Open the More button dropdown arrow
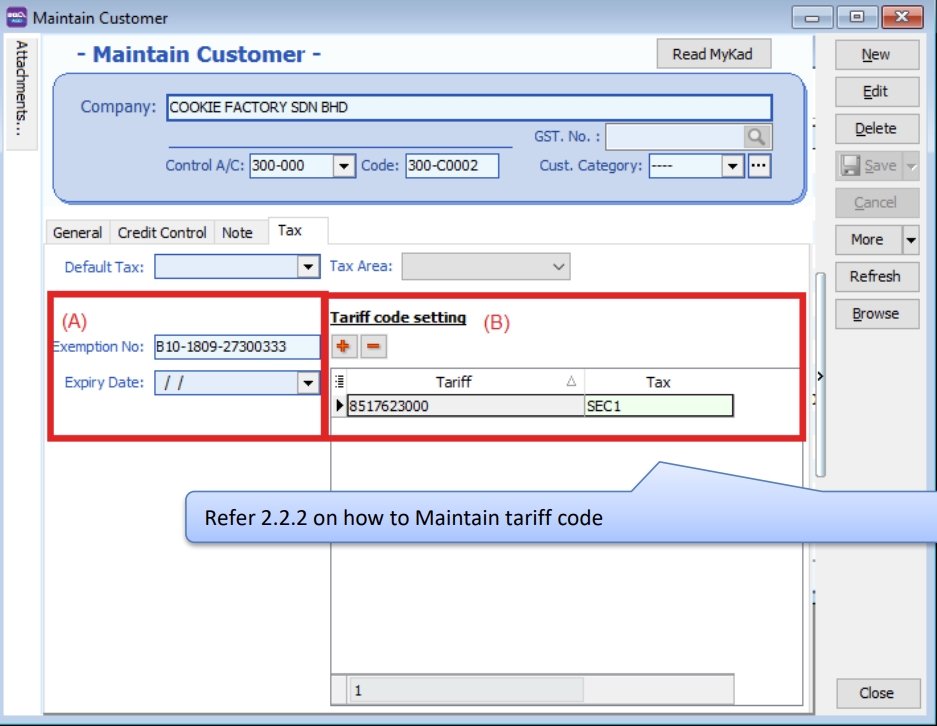Screen dimensions: 937x726 [x=910, y=239]
